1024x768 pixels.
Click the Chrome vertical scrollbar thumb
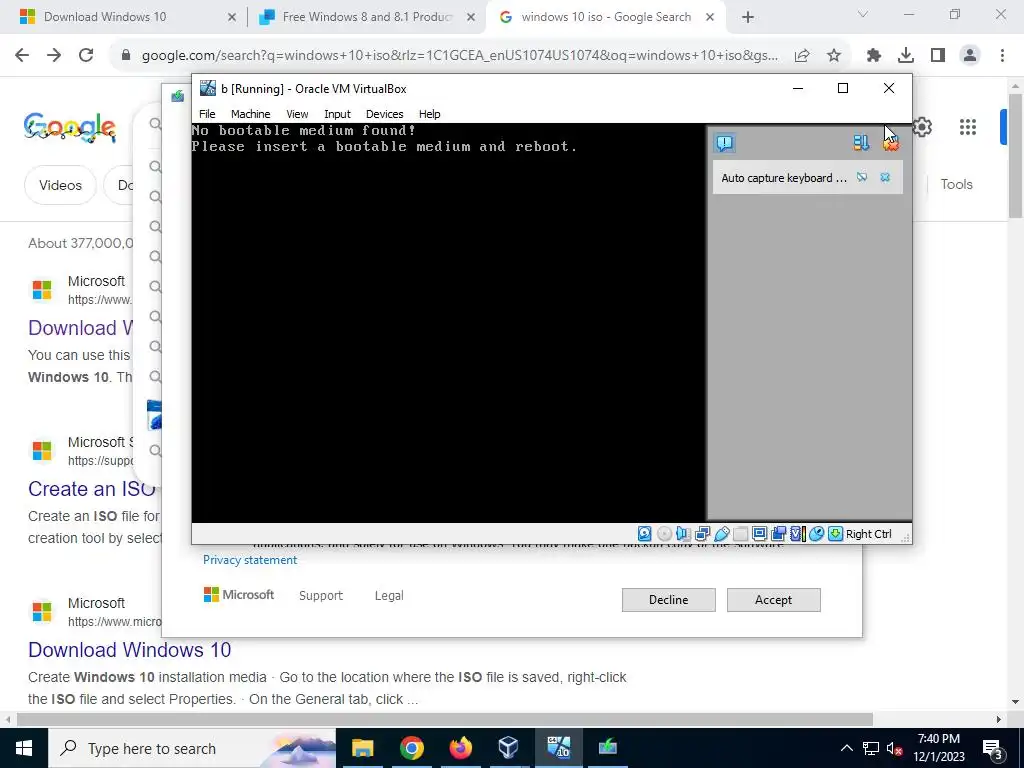[1016, 155]
